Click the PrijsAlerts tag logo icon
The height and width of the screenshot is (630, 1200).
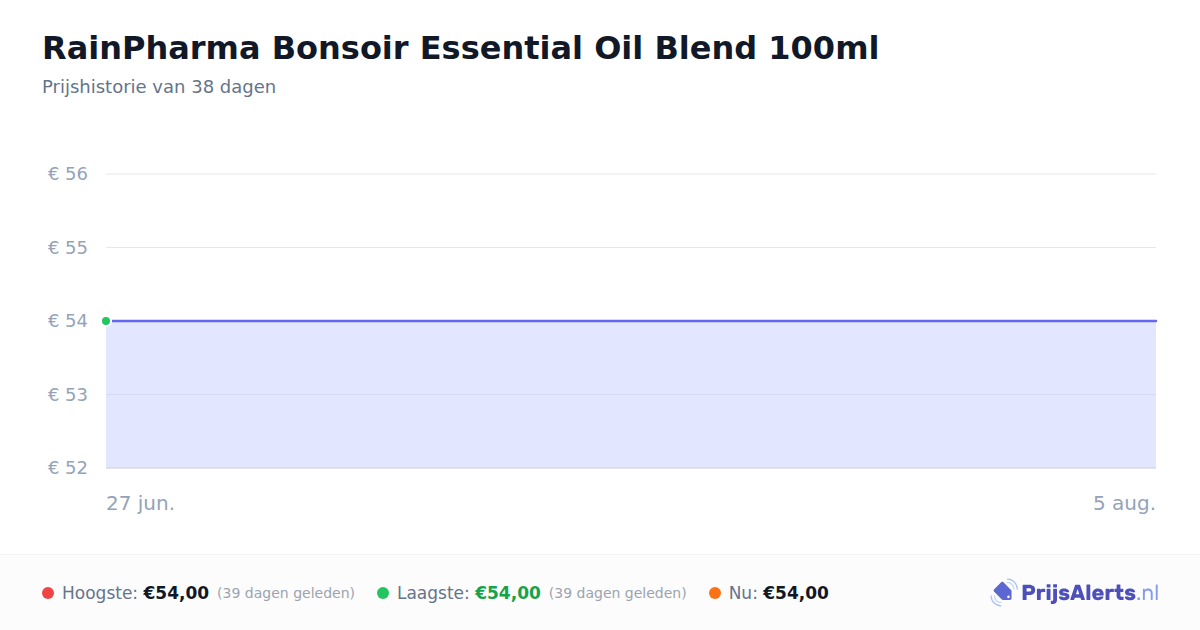point(1003,593)
